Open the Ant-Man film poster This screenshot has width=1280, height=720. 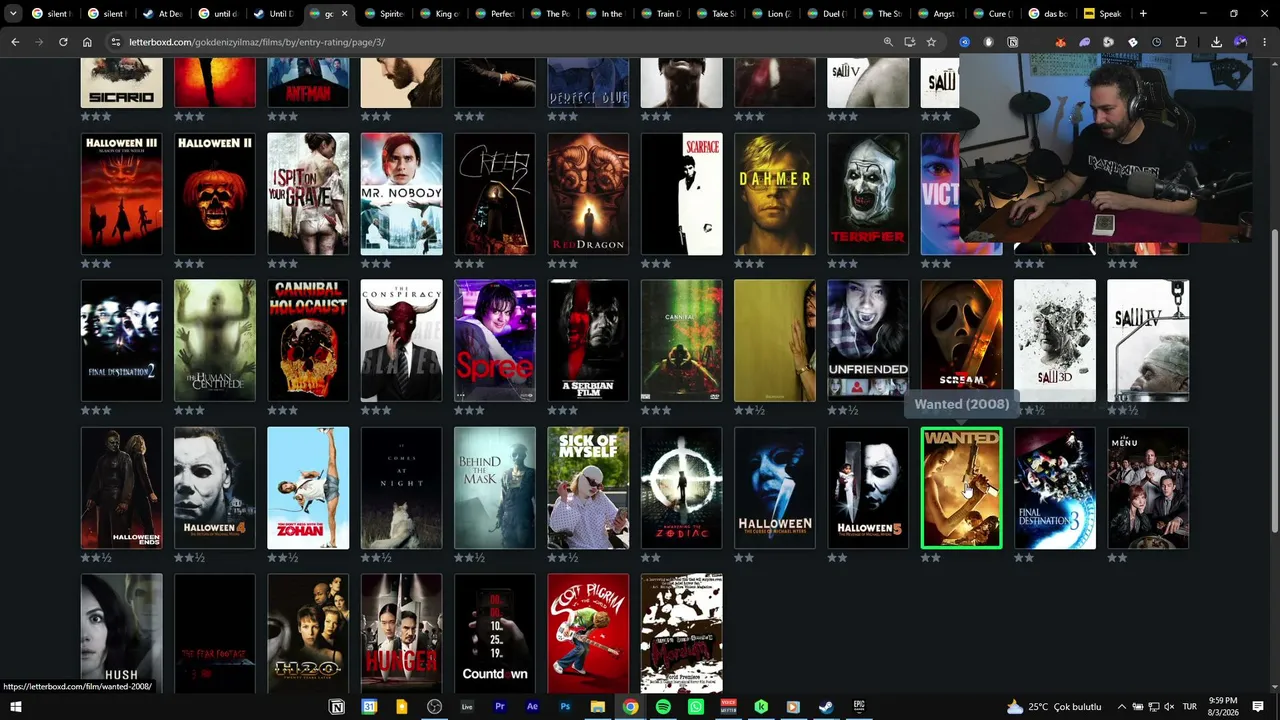[308, 83]
